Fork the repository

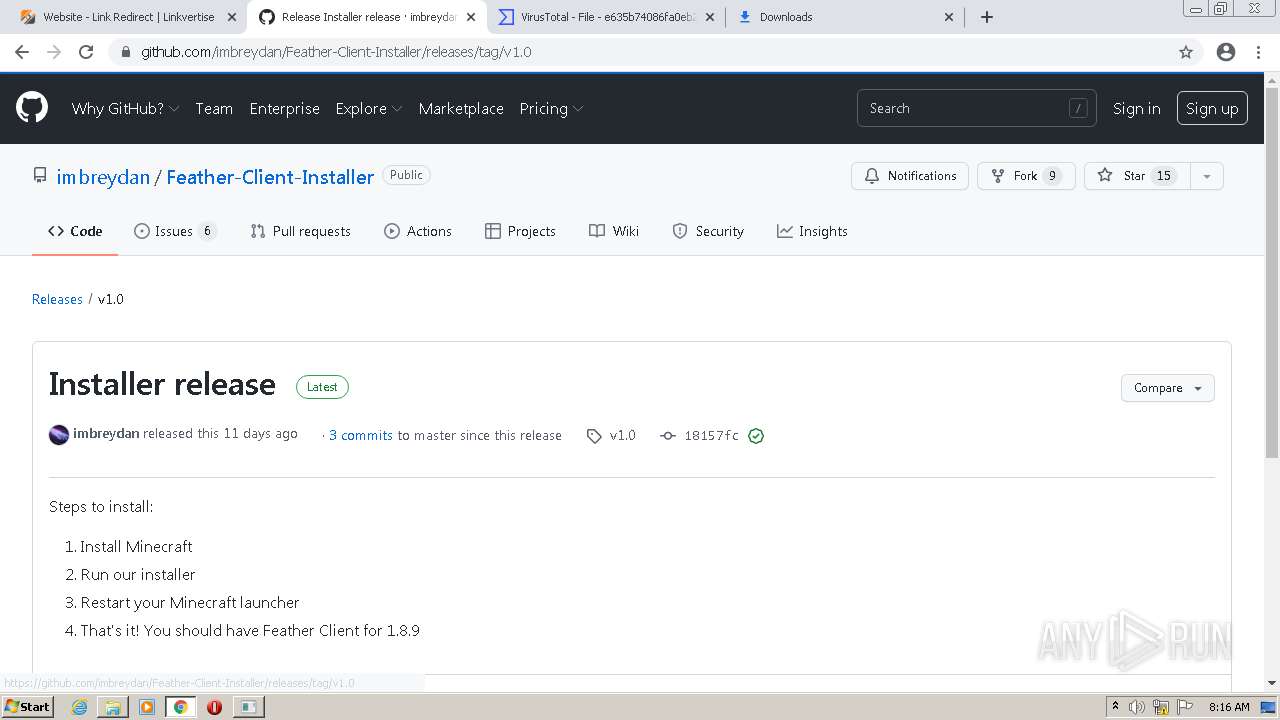[1026, 176]
